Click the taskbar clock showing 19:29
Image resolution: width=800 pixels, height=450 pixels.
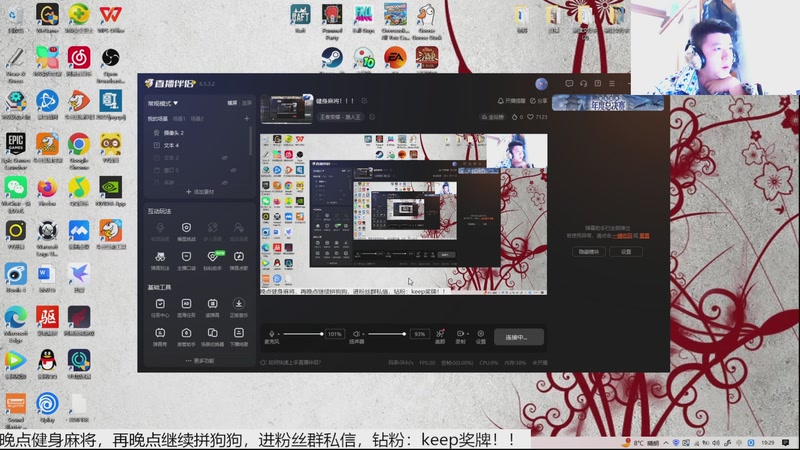point(768,443)
